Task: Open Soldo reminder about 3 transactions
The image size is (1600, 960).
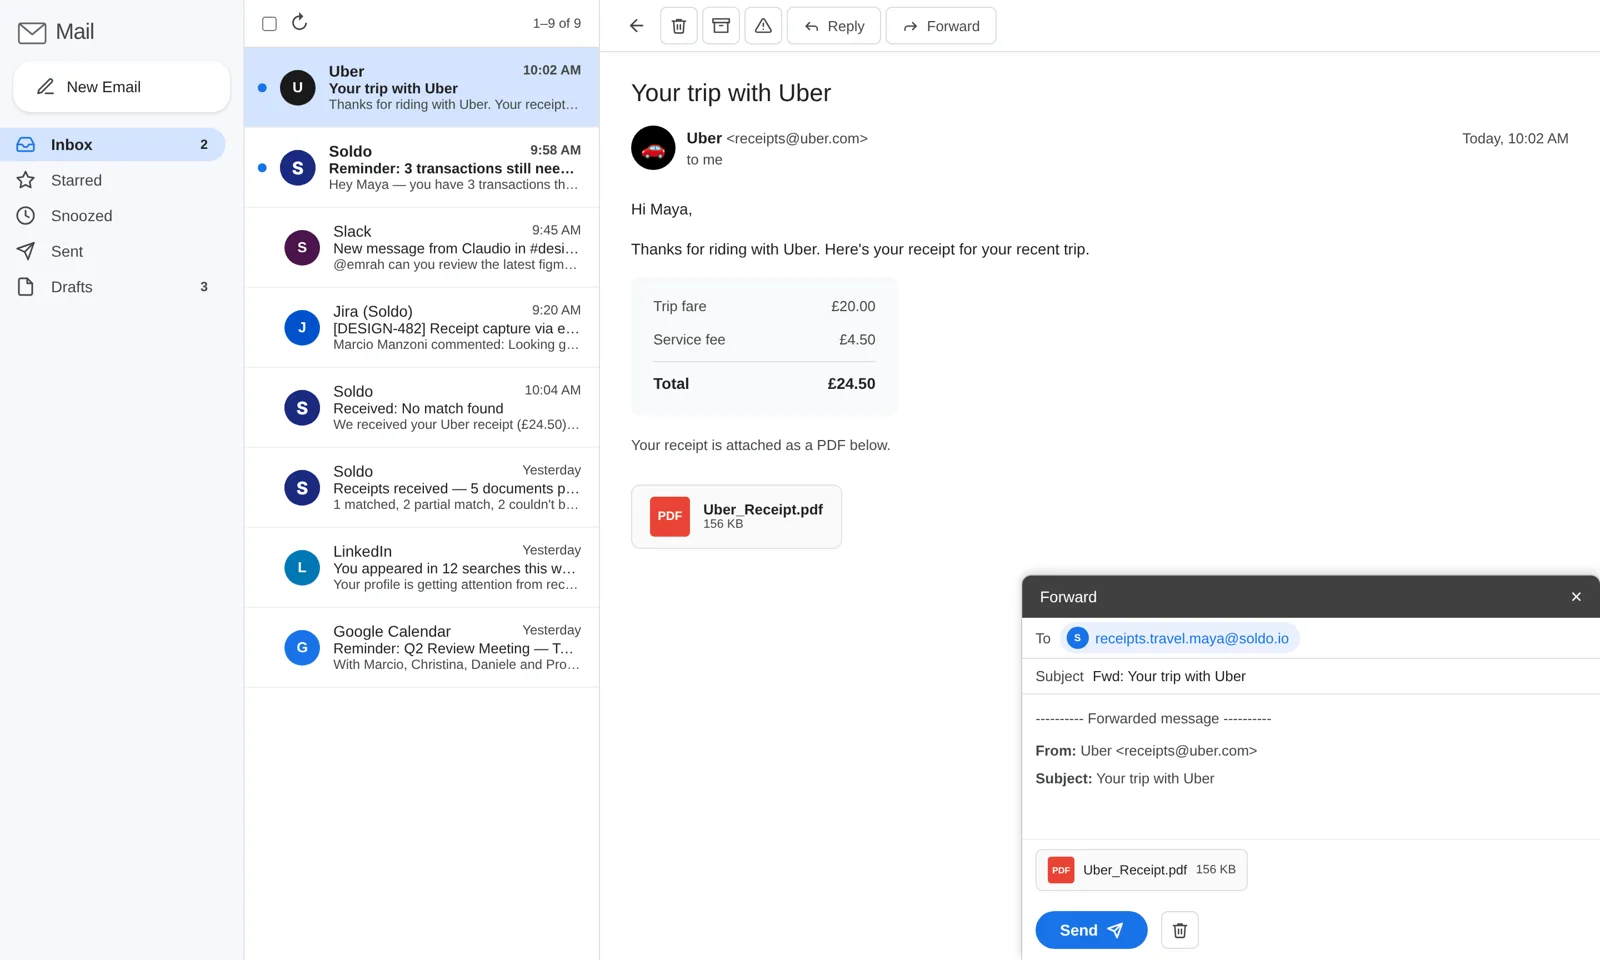Action: [x=422, y=168]
